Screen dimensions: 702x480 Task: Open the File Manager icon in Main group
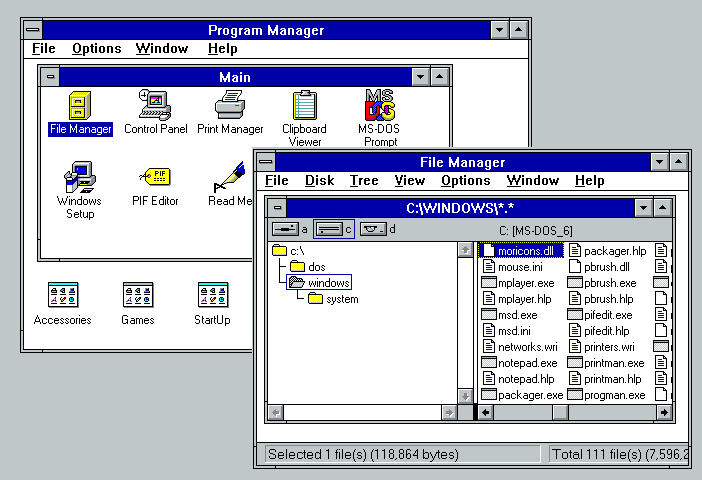coord(80,105)
